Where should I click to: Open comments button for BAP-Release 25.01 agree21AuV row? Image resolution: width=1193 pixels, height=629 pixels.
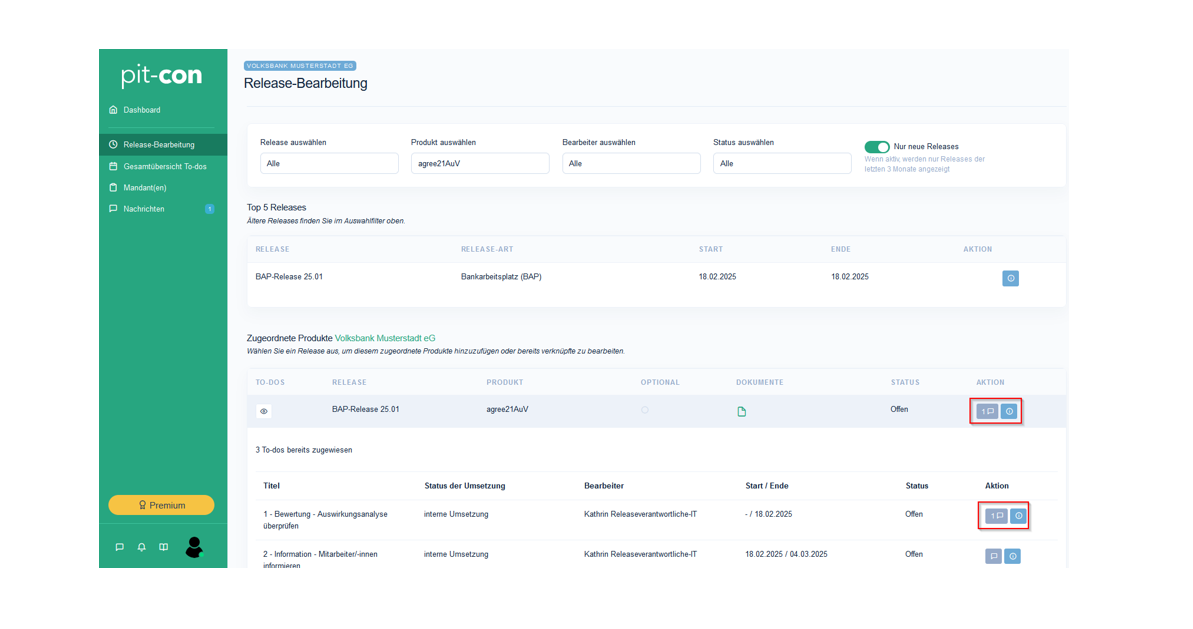tap(987, 411)
